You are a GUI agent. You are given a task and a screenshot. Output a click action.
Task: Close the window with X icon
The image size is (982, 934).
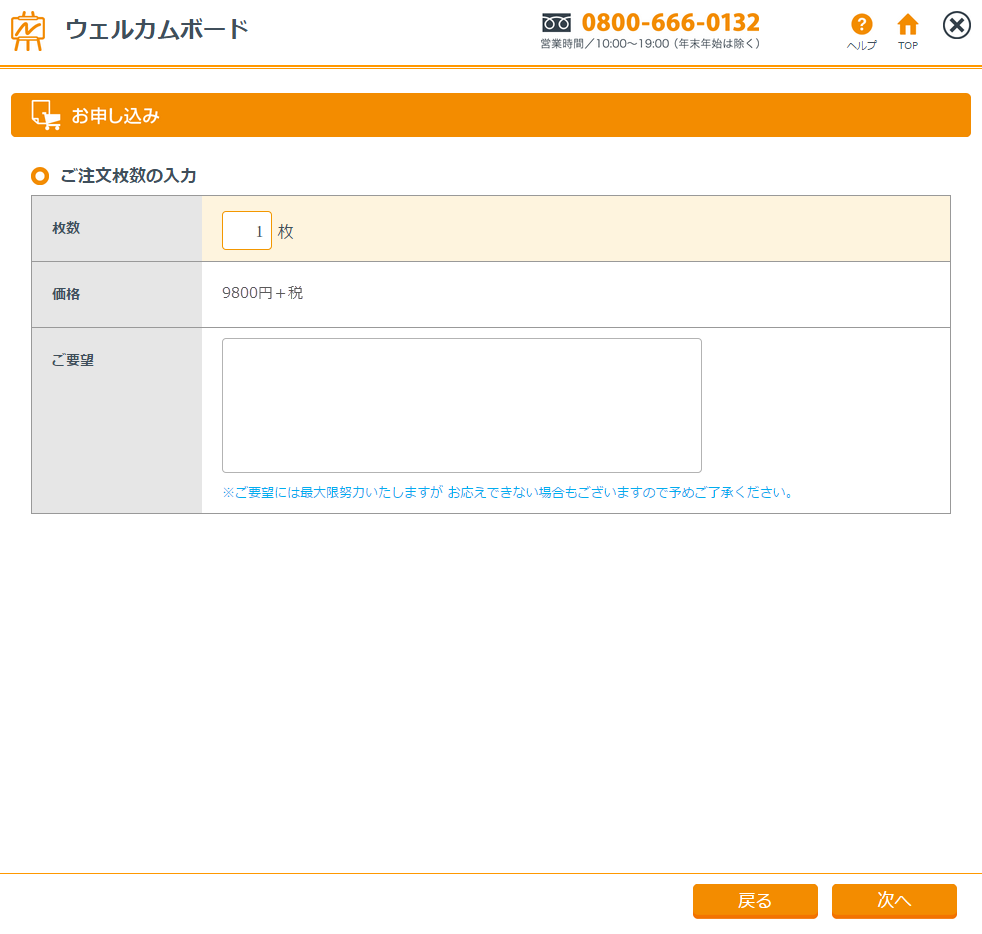(957, 26)
